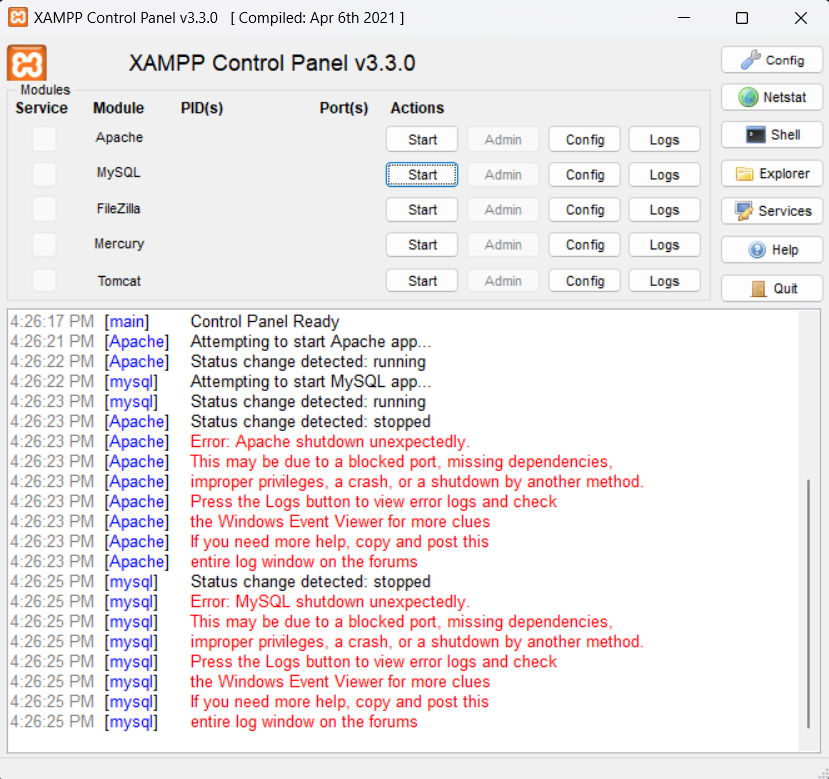Click the XAMPP title bar icon
The image size is (829, 779).
(17, 17)
